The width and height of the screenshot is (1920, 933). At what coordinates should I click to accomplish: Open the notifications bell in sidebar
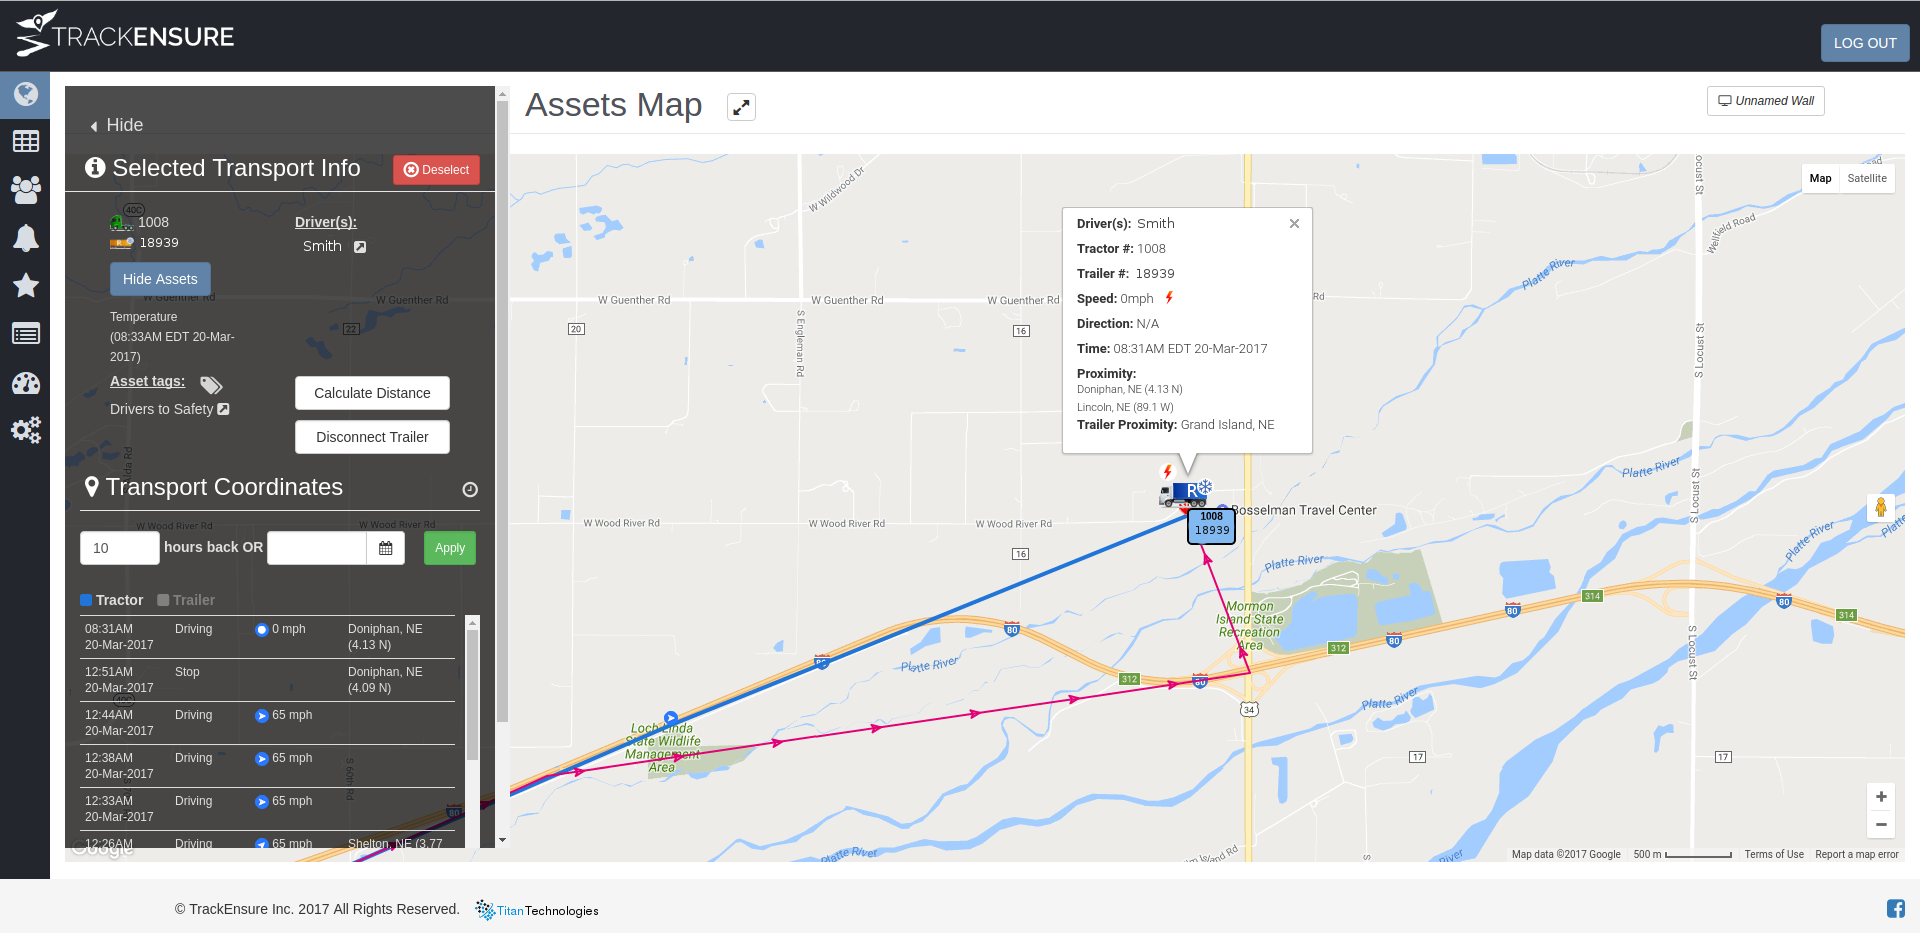click(25, 237)
